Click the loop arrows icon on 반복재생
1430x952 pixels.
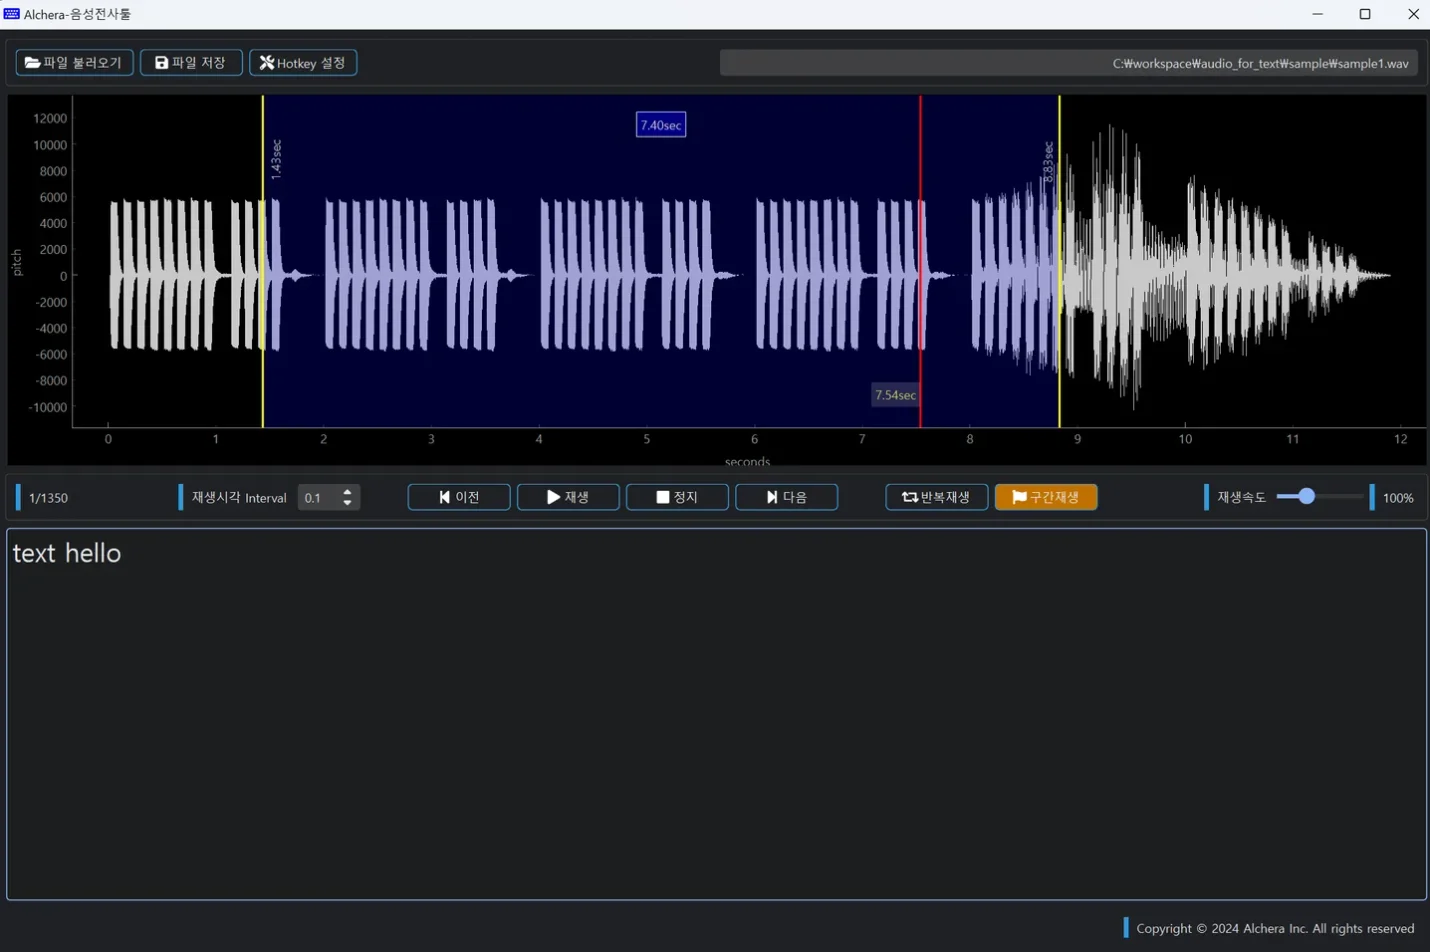(x=910, y=497)
